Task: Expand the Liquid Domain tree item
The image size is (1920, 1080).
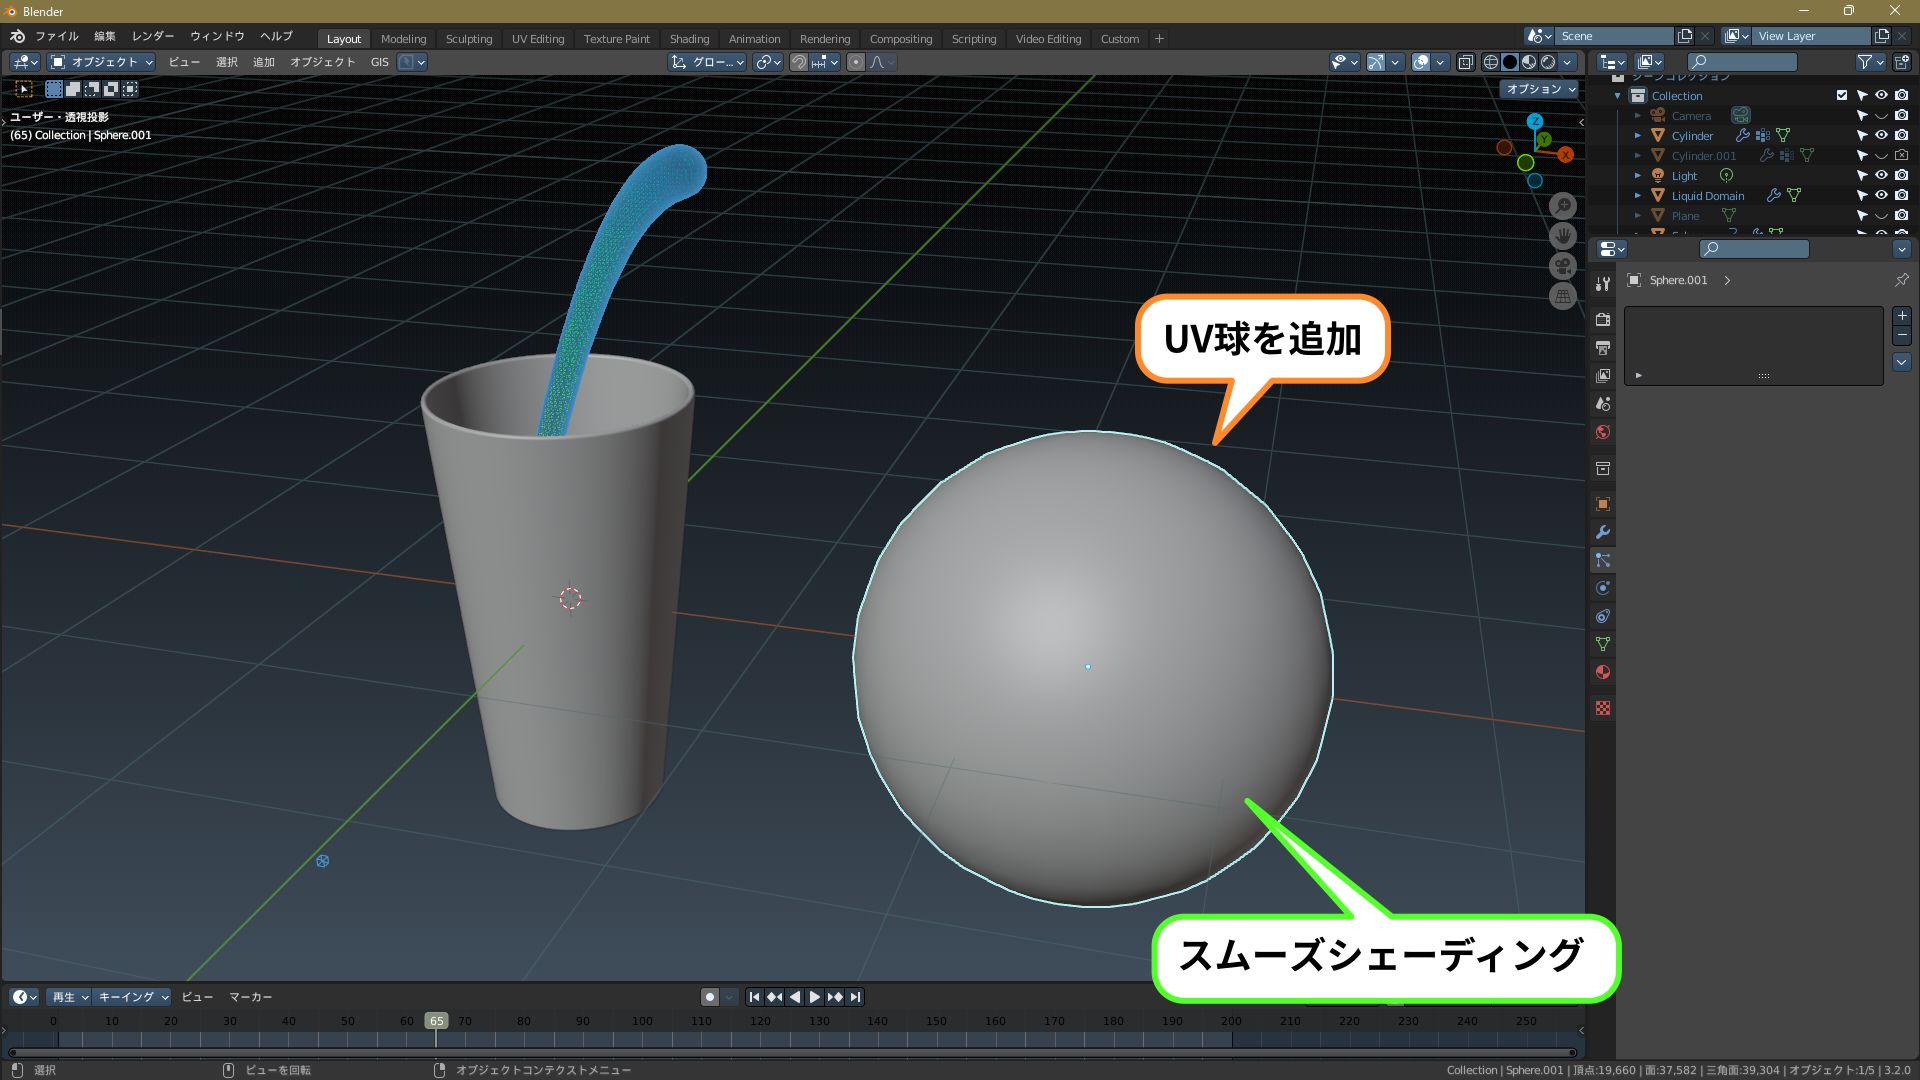Action: (1638, 195)
